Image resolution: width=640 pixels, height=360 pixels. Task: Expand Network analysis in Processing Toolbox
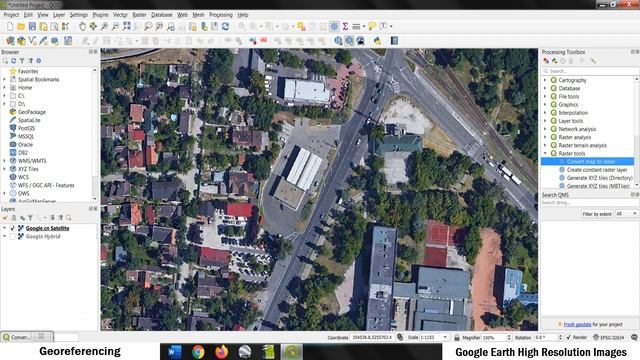tap(545, 129)
